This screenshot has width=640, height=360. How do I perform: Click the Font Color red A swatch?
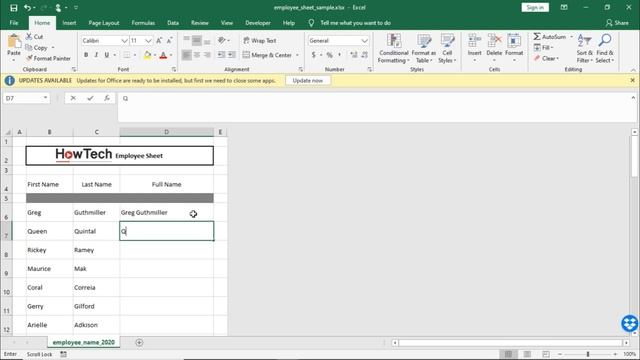(163, 55)
